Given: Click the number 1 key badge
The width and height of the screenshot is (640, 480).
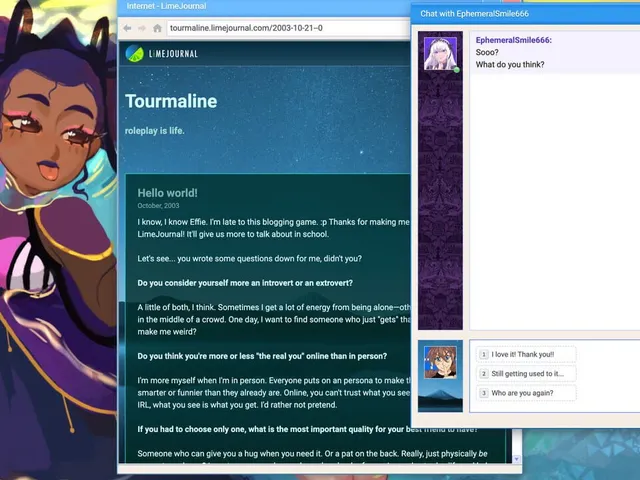Looking at the screenshot, I should pyautogui.click(x=484, y=354).
